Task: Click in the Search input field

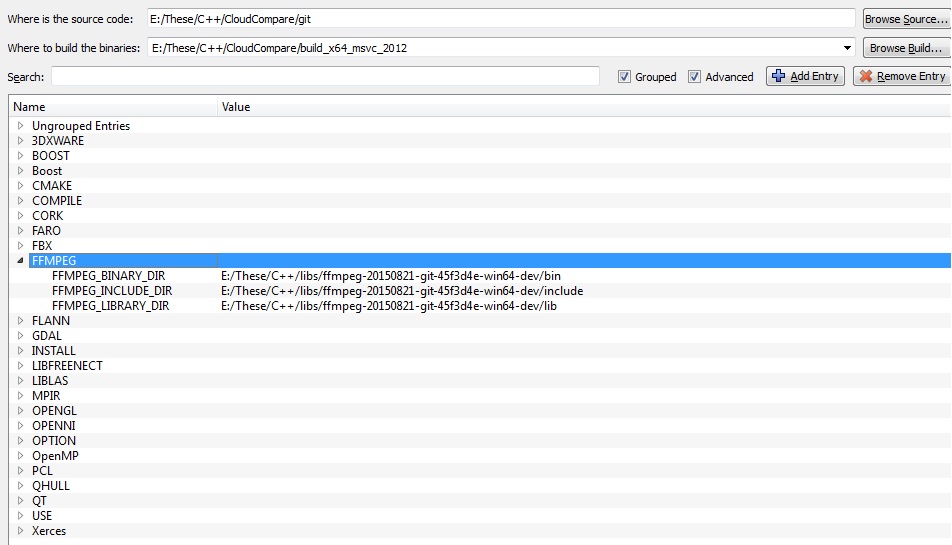Action: coord(325,77)
